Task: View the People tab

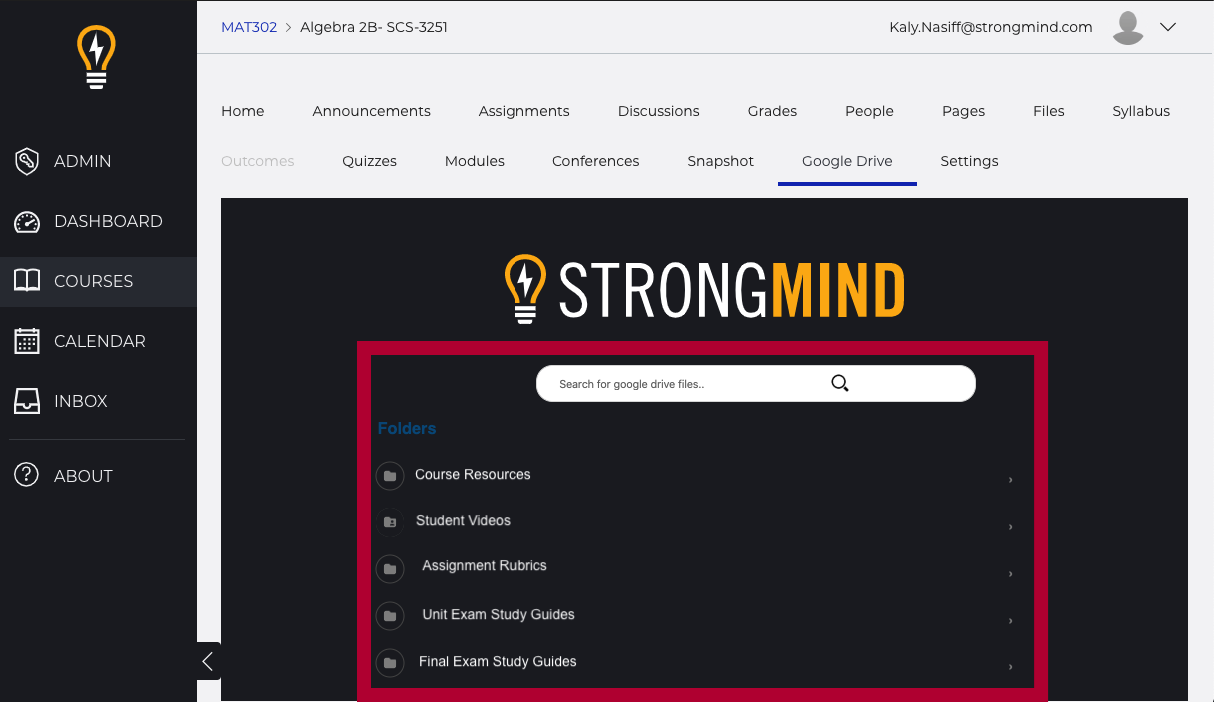Action: 869,111
